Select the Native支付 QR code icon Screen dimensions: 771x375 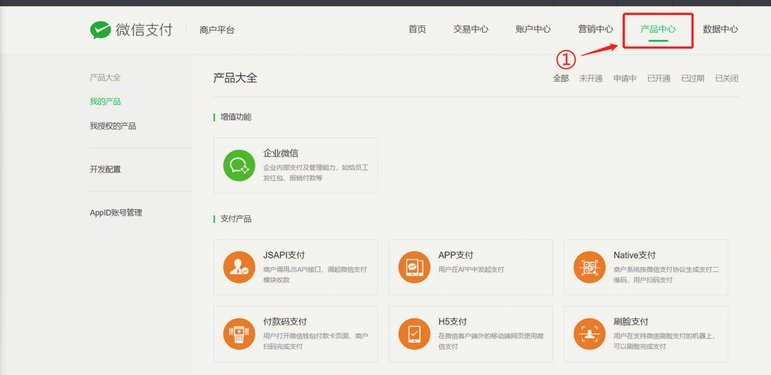click(589, 267)
